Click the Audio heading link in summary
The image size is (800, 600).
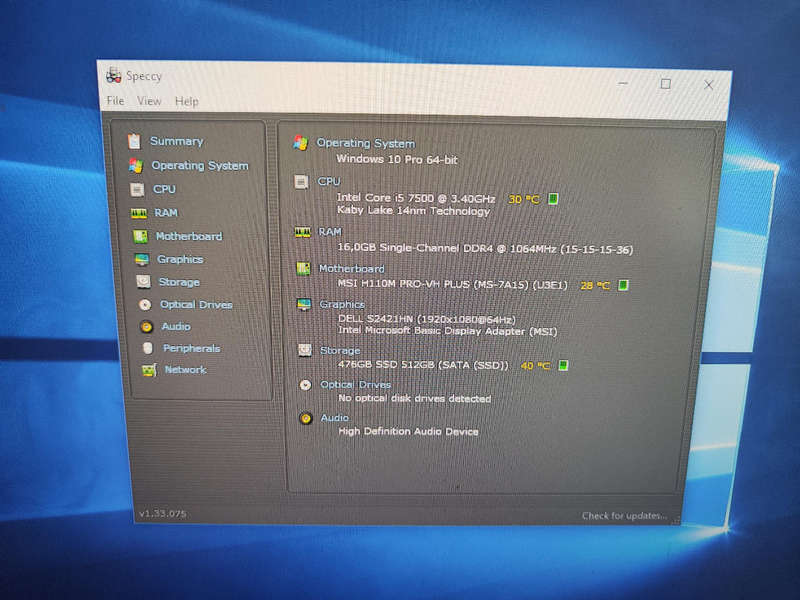point(335,418)
